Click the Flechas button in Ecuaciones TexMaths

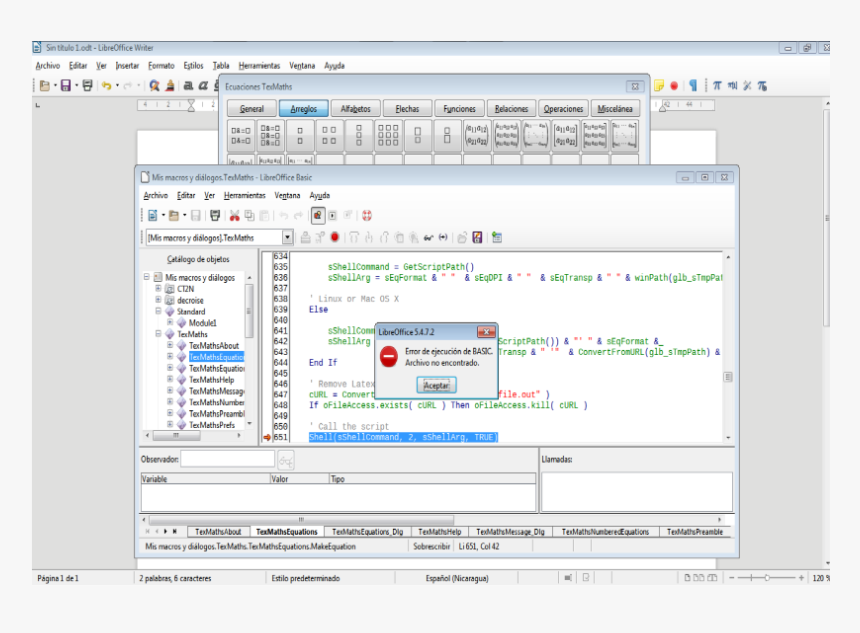point(408,109)
